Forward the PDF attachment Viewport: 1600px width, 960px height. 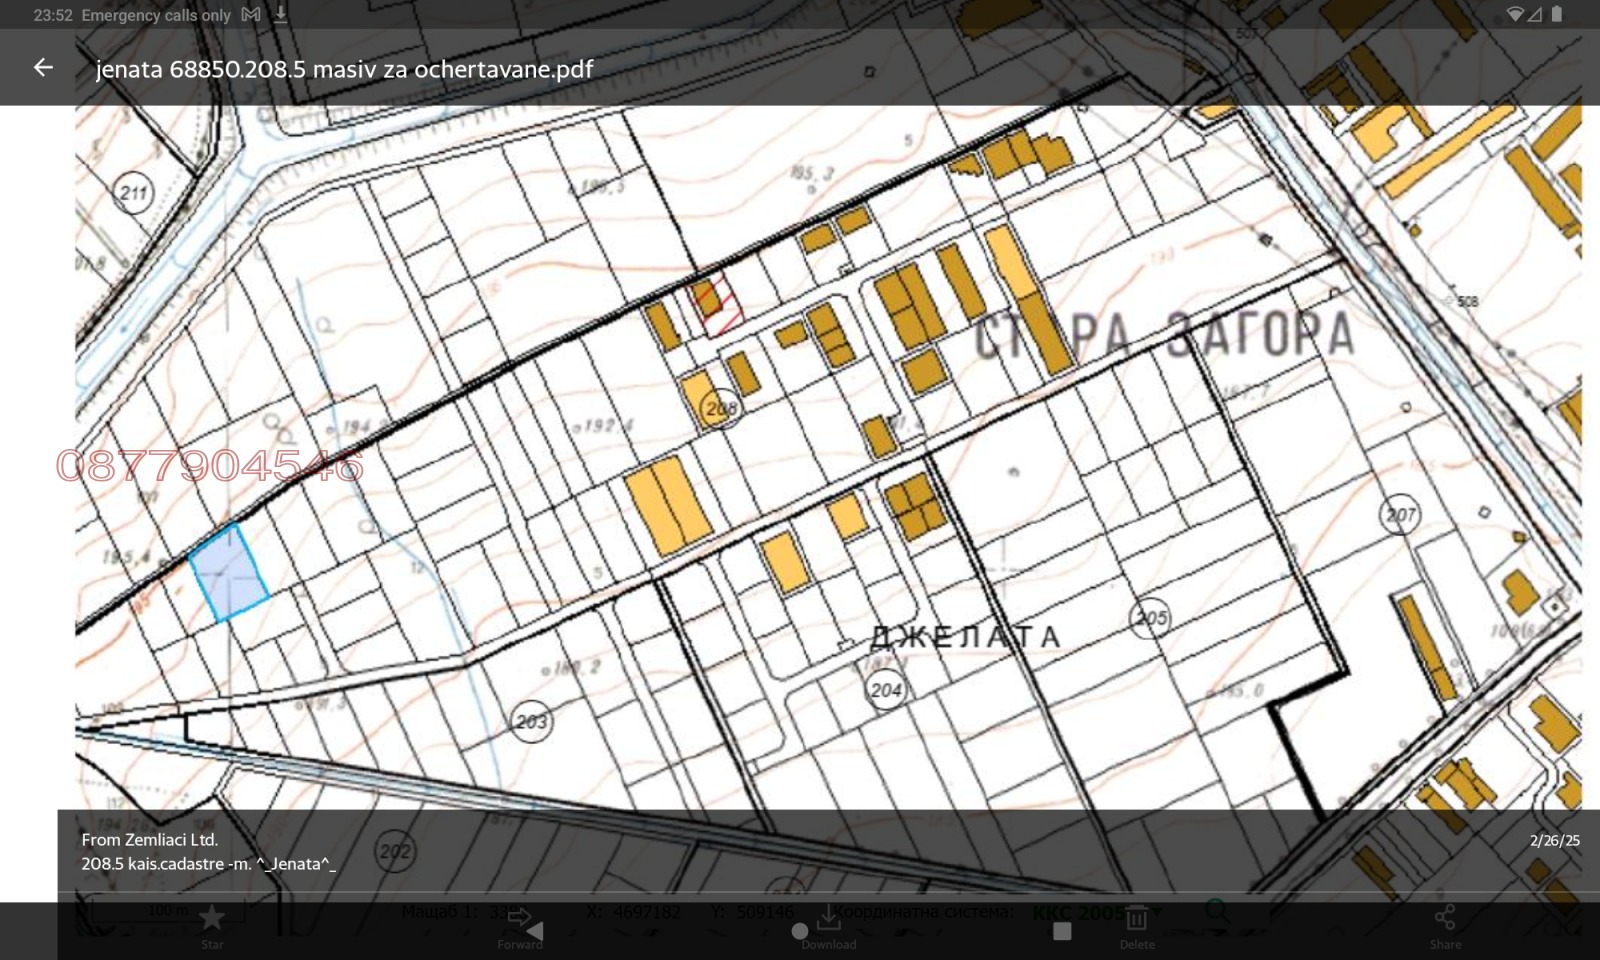tap(520, 925)
